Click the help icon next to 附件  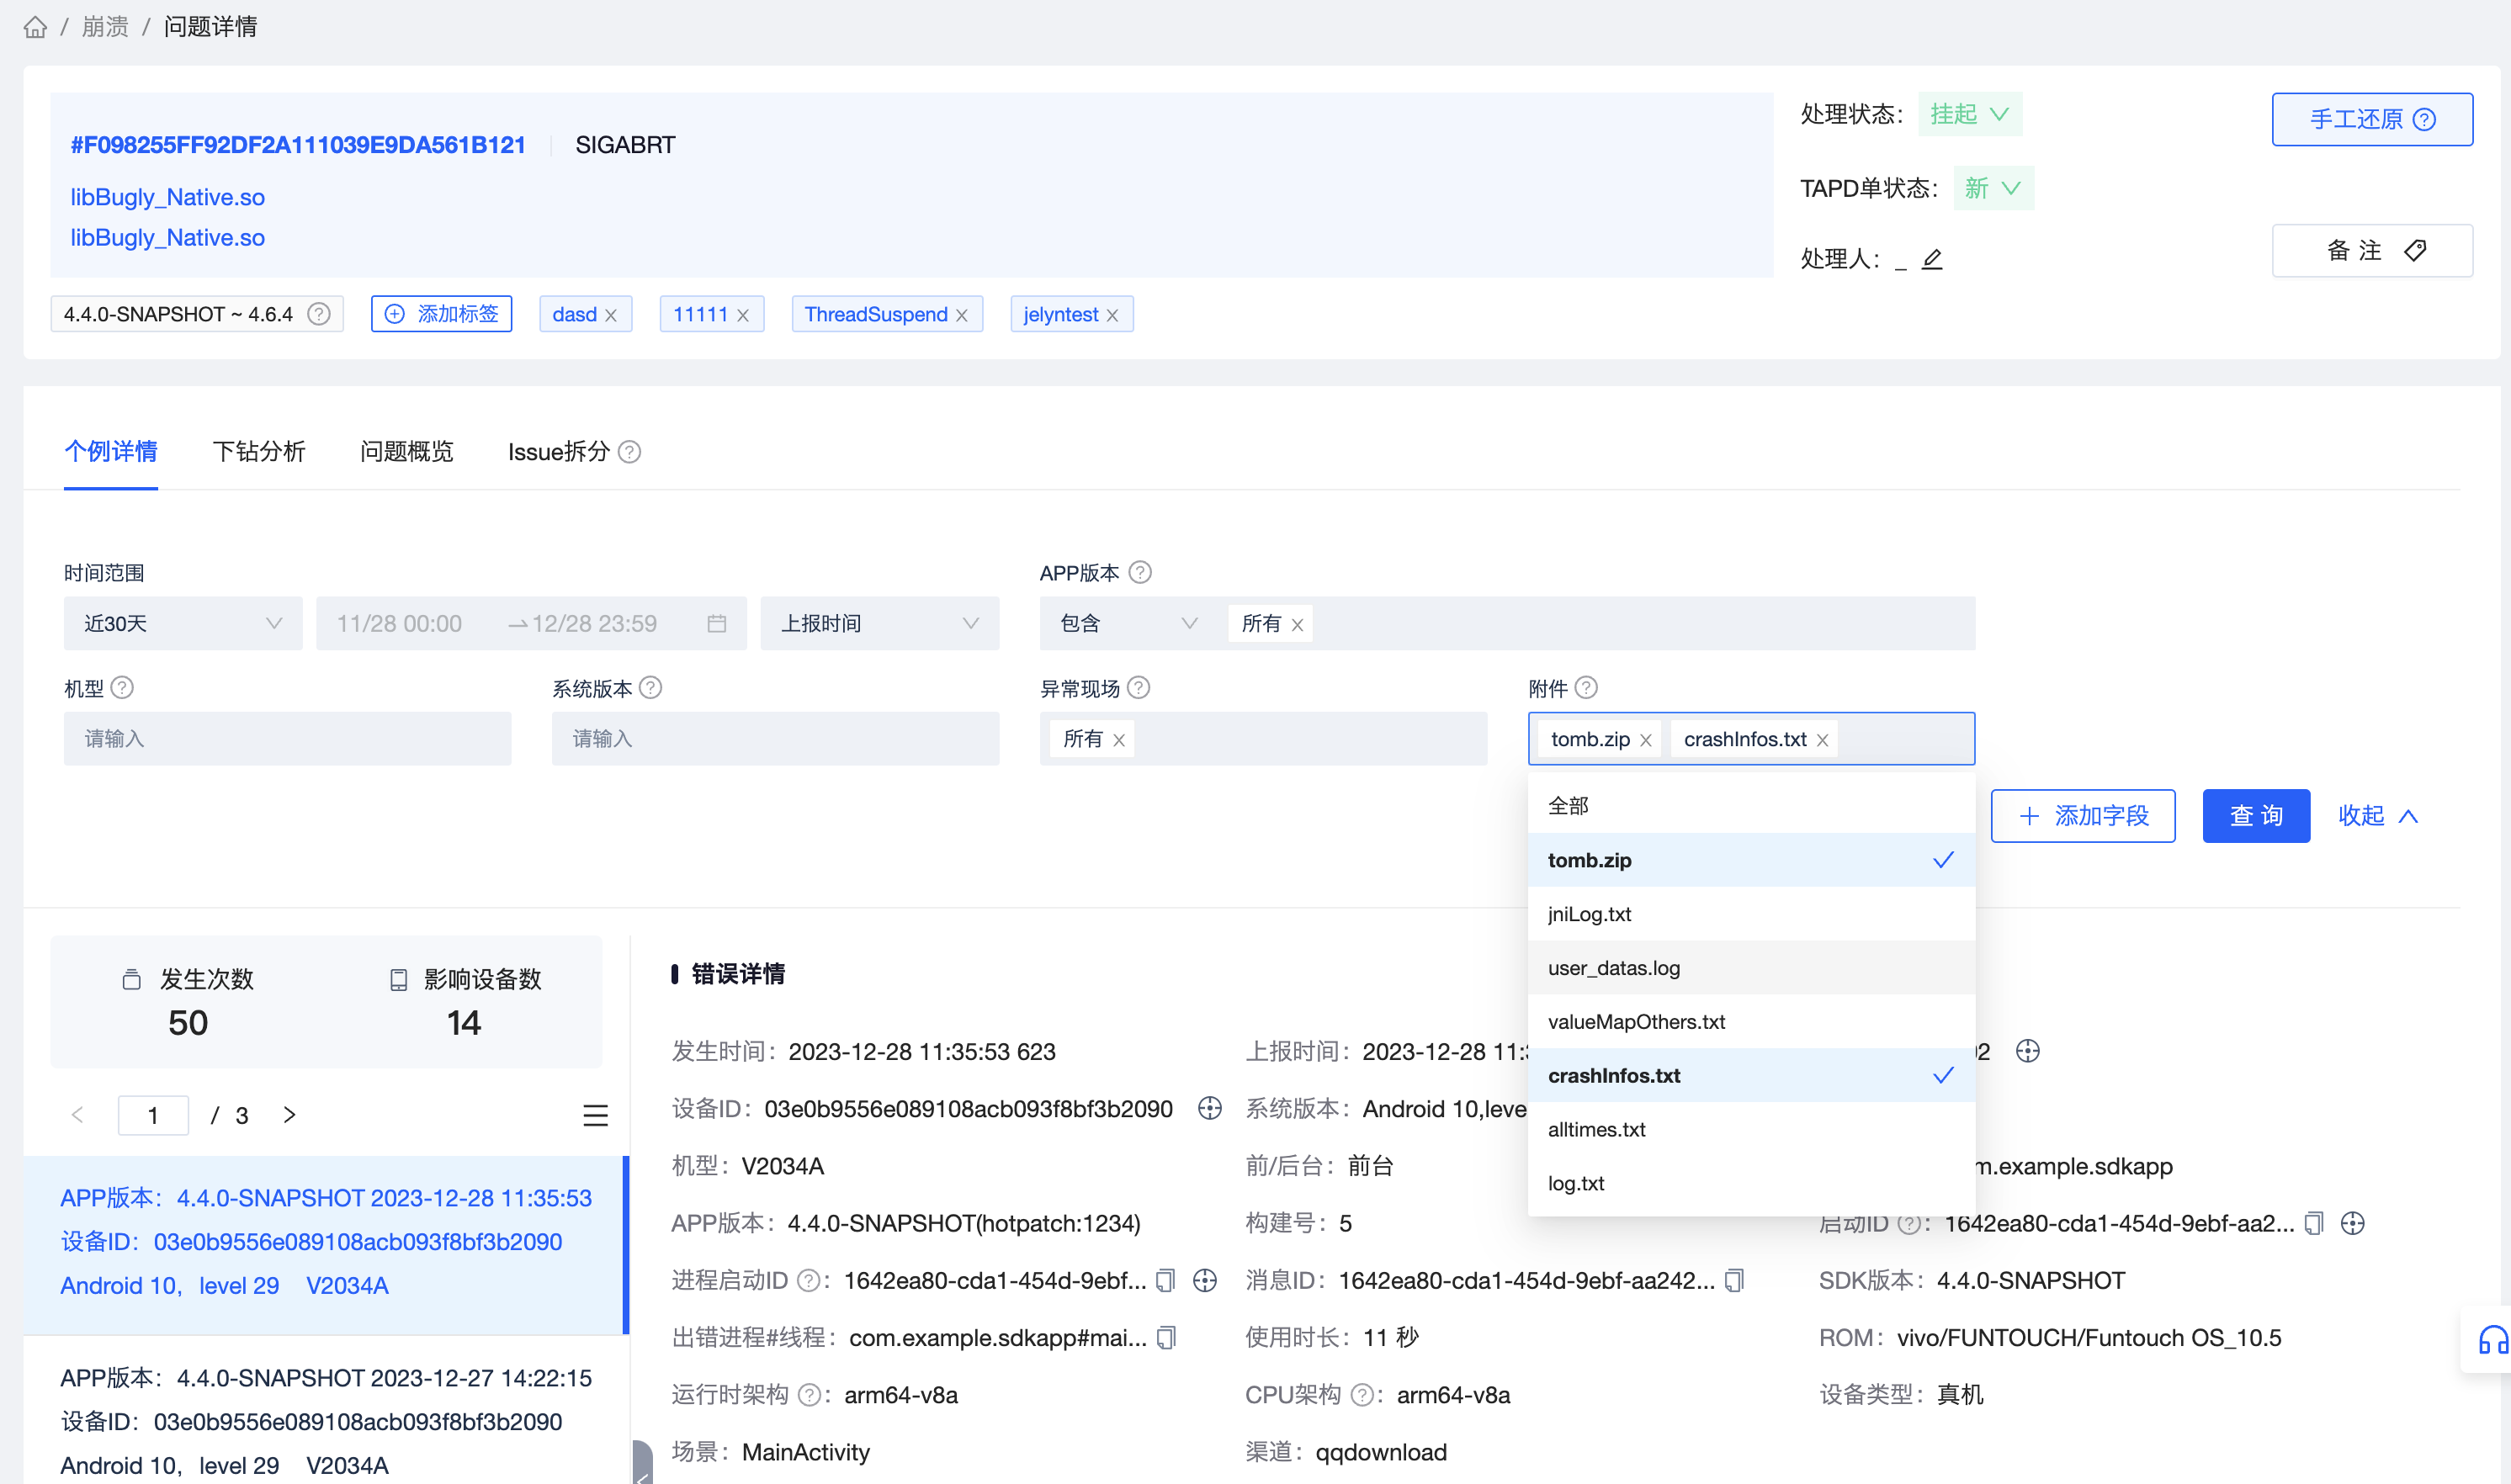pos(1586,688)
